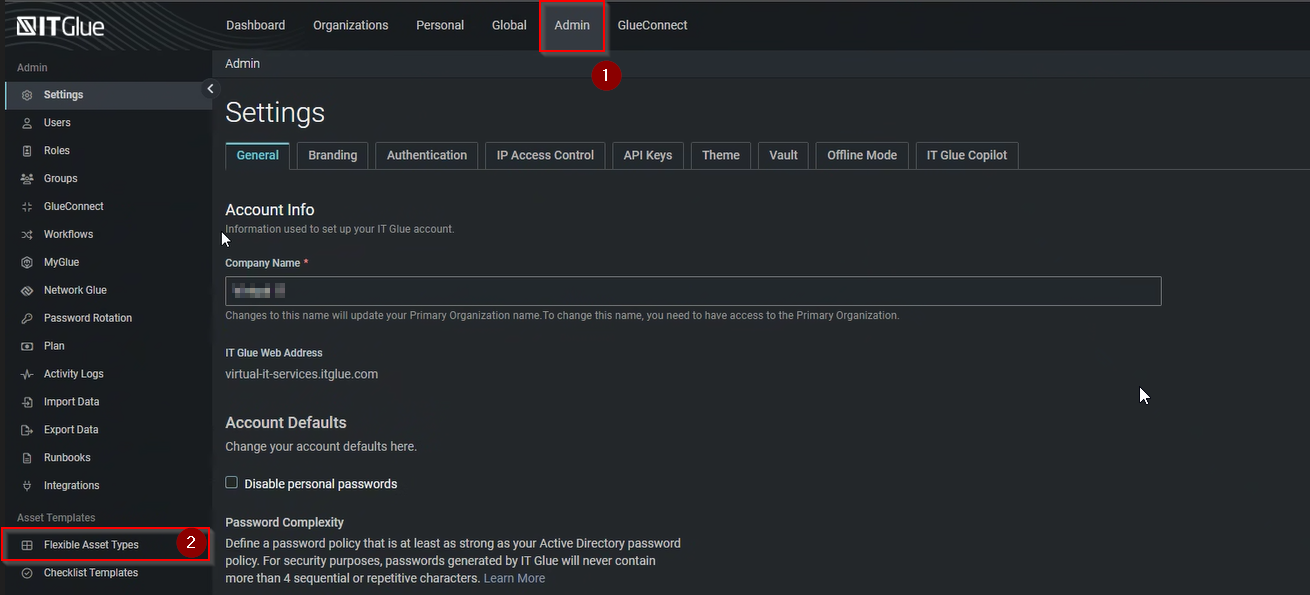Enable Disable personal passwords checkbox
1310x595 pixels.
(232, 482)
